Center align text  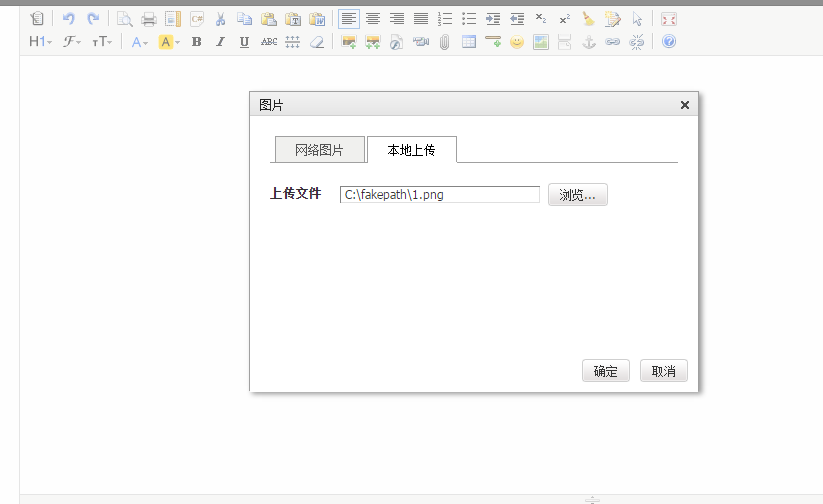373,19
